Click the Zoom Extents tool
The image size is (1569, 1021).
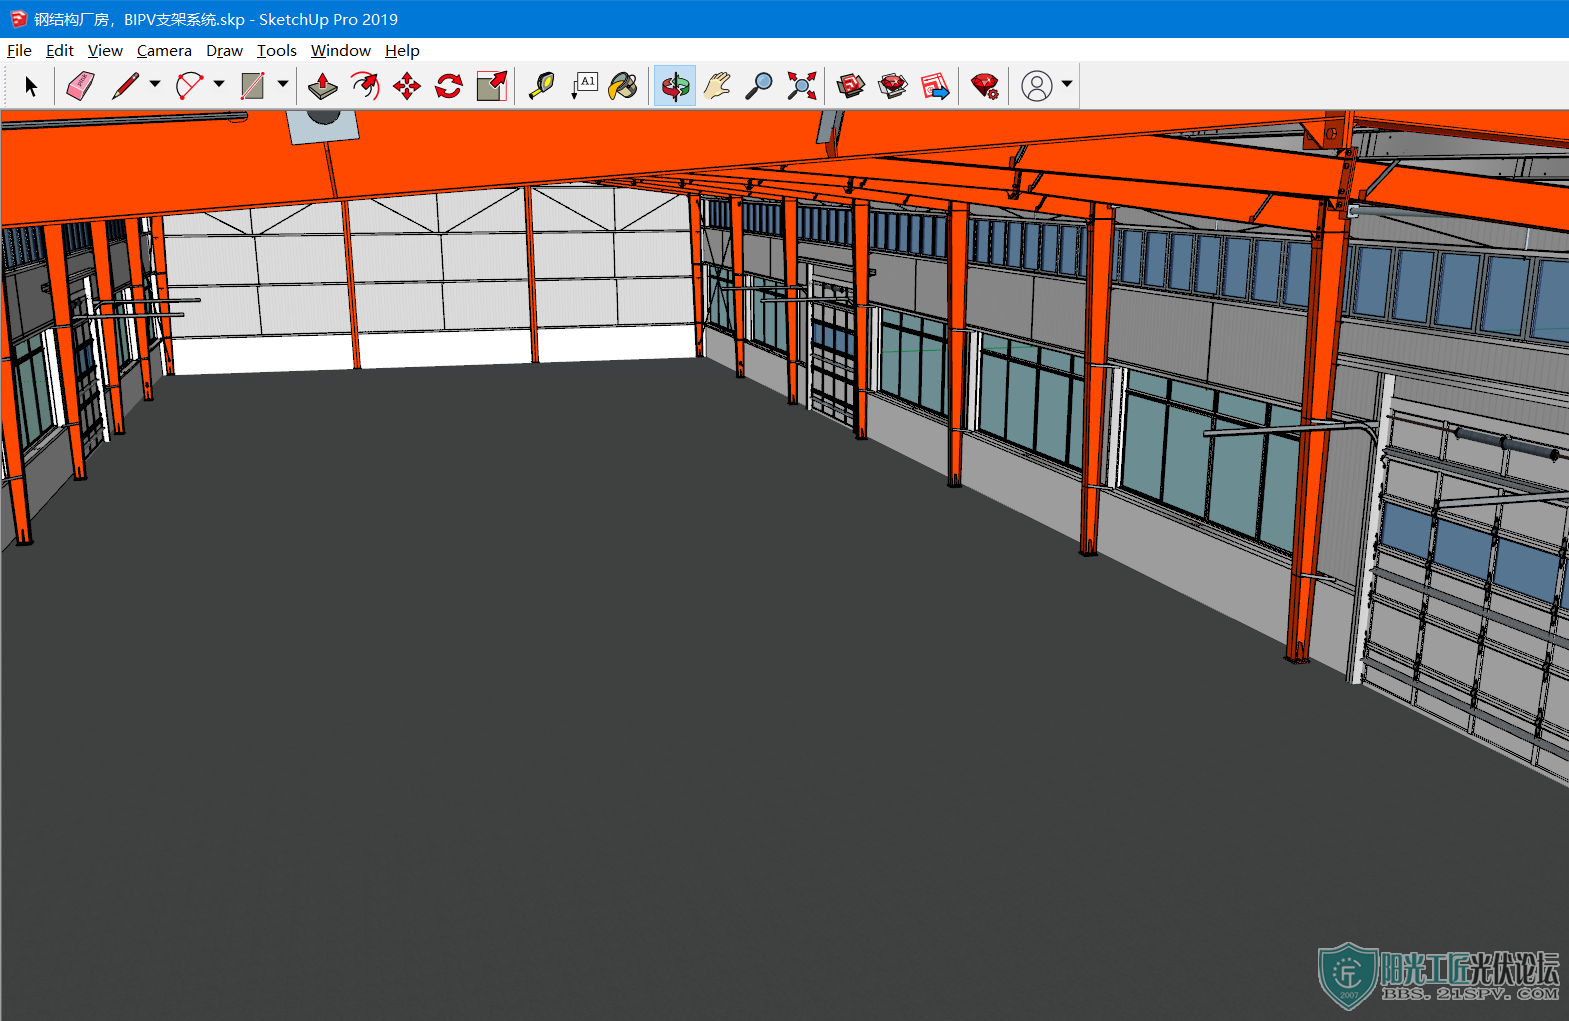coord(801,87)
